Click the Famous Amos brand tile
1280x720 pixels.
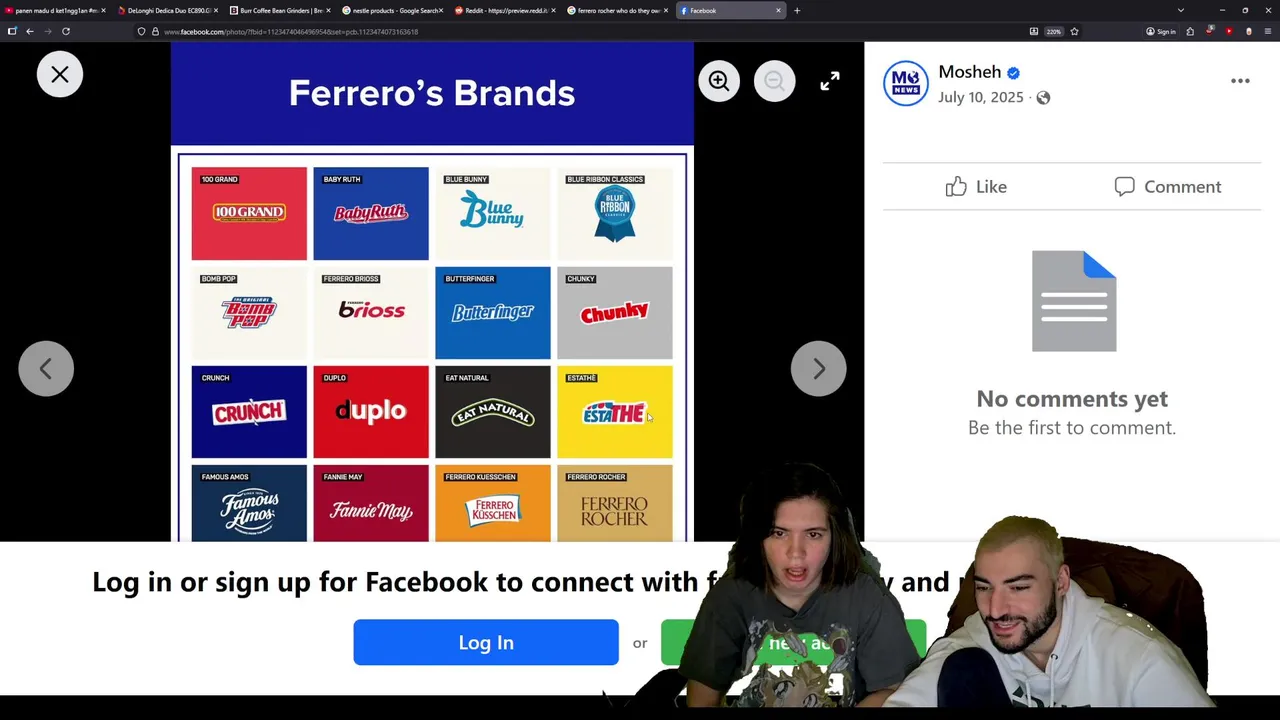249,504
